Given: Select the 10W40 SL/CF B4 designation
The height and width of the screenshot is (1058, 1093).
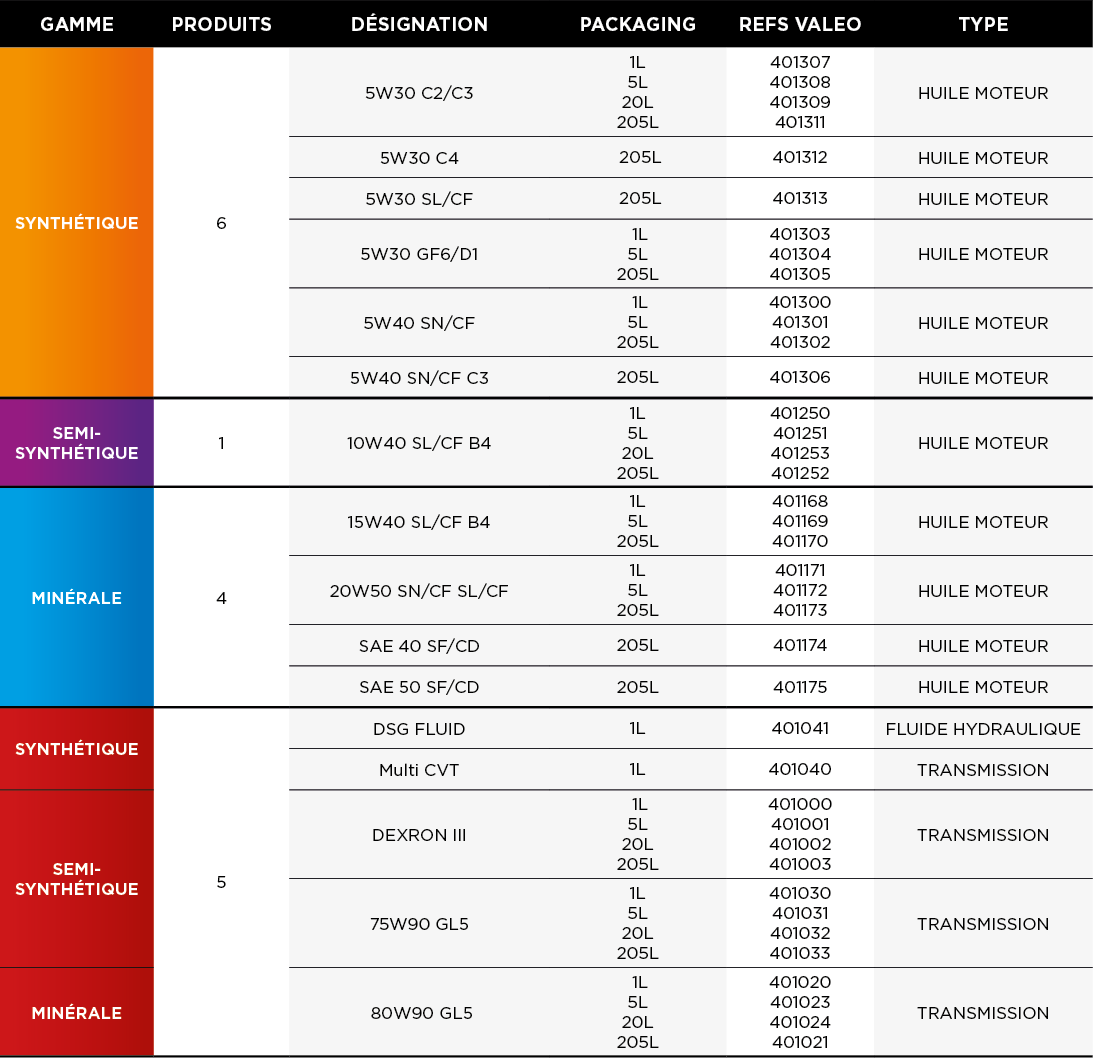Looking at the screenshot, I should (419, 443).
